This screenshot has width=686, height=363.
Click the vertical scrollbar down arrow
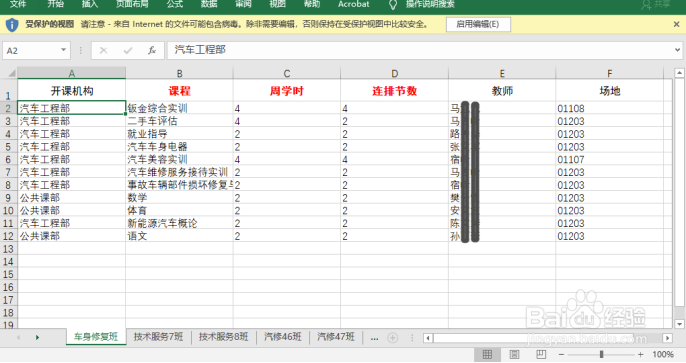click(x=679, y=324)
